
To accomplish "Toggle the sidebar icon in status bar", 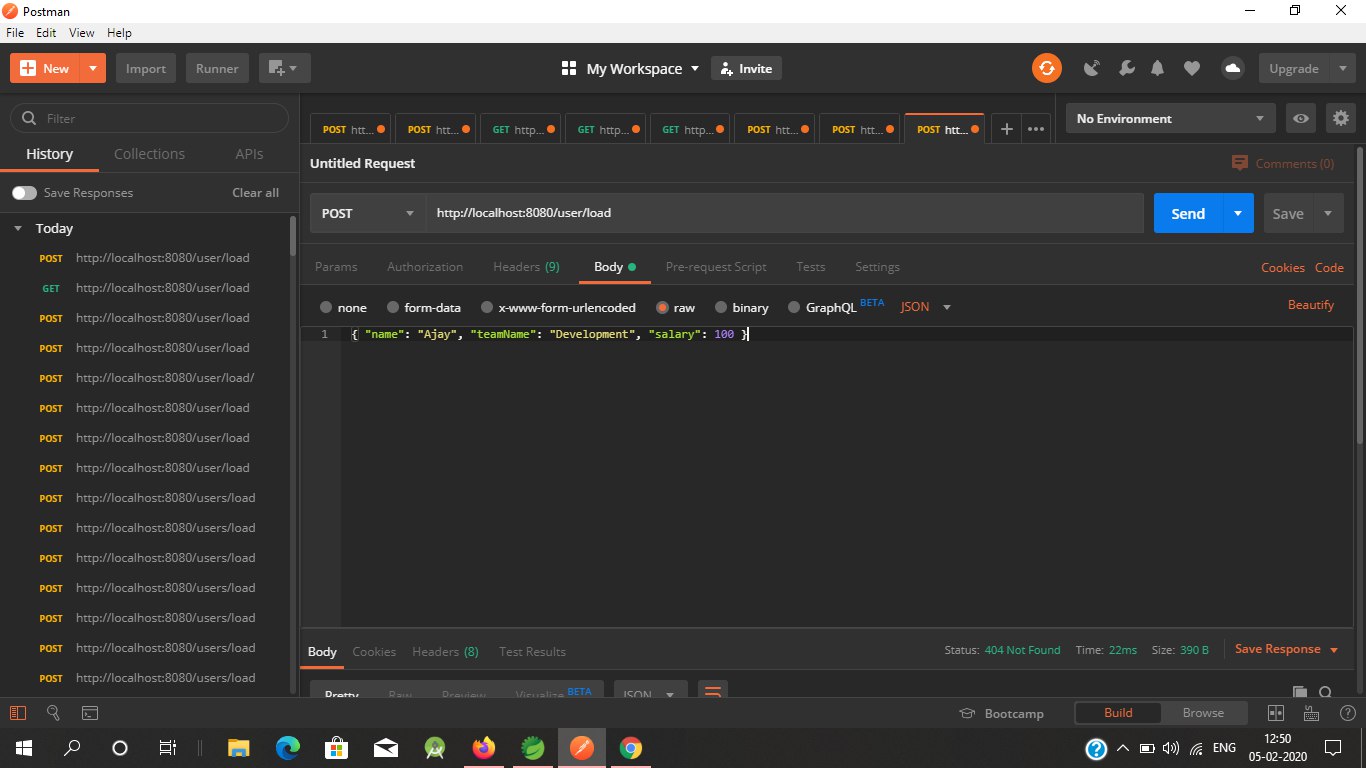I will coord(18,713).
